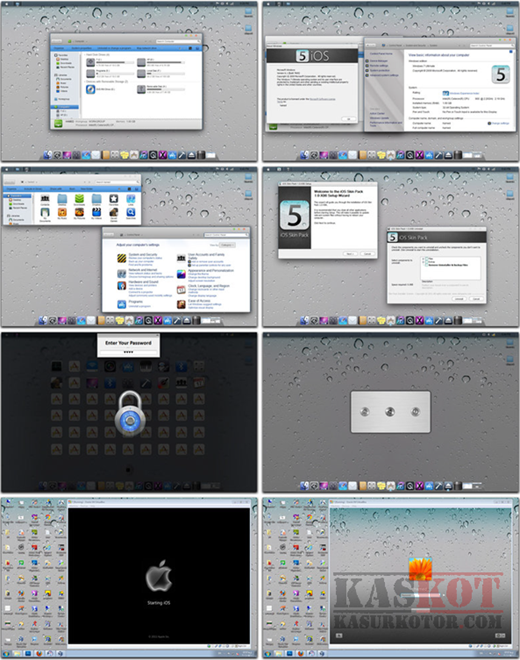Open the DVD RW Drive icon in the Computer window
The image size is (520, 660).
pos(91,89)
